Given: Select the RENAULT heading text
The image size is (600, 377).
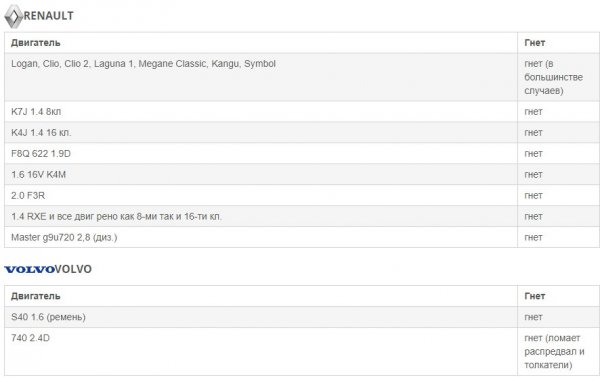Looking at the screenshot, I should [49, 16].
